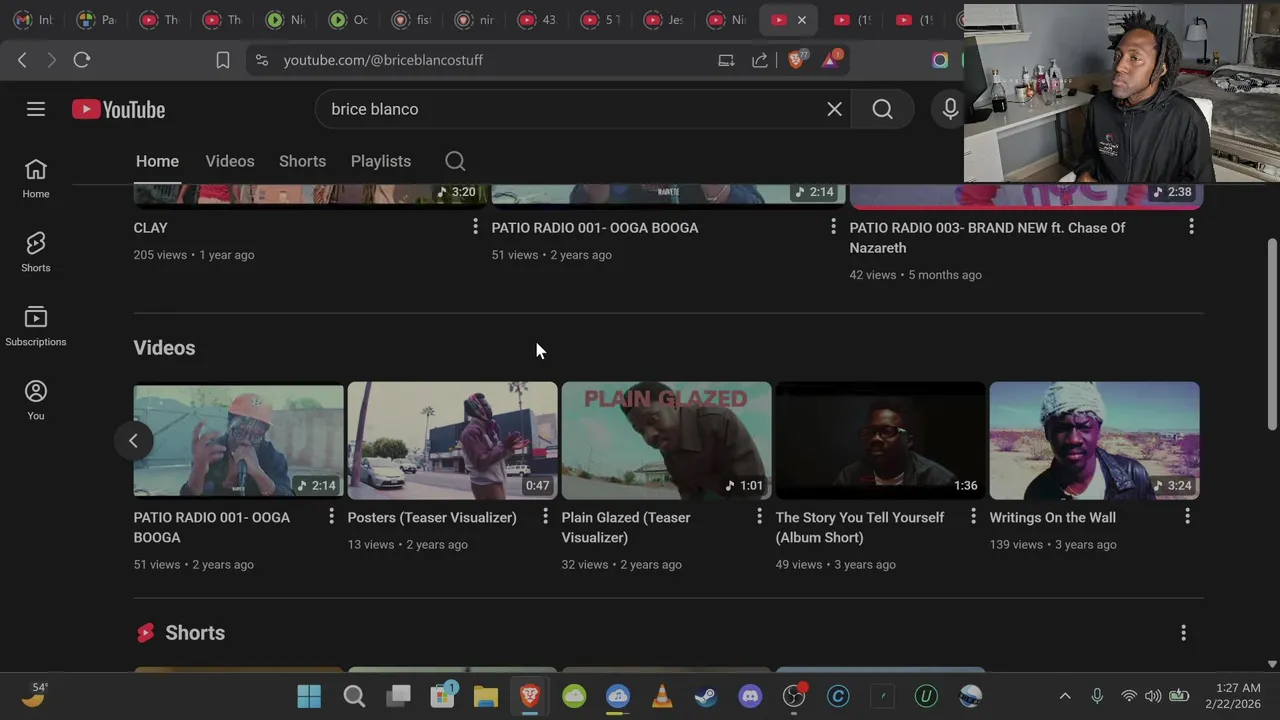Open the Shorts section options menu
The image size is (1280, 720).
tap(1183, 633)
